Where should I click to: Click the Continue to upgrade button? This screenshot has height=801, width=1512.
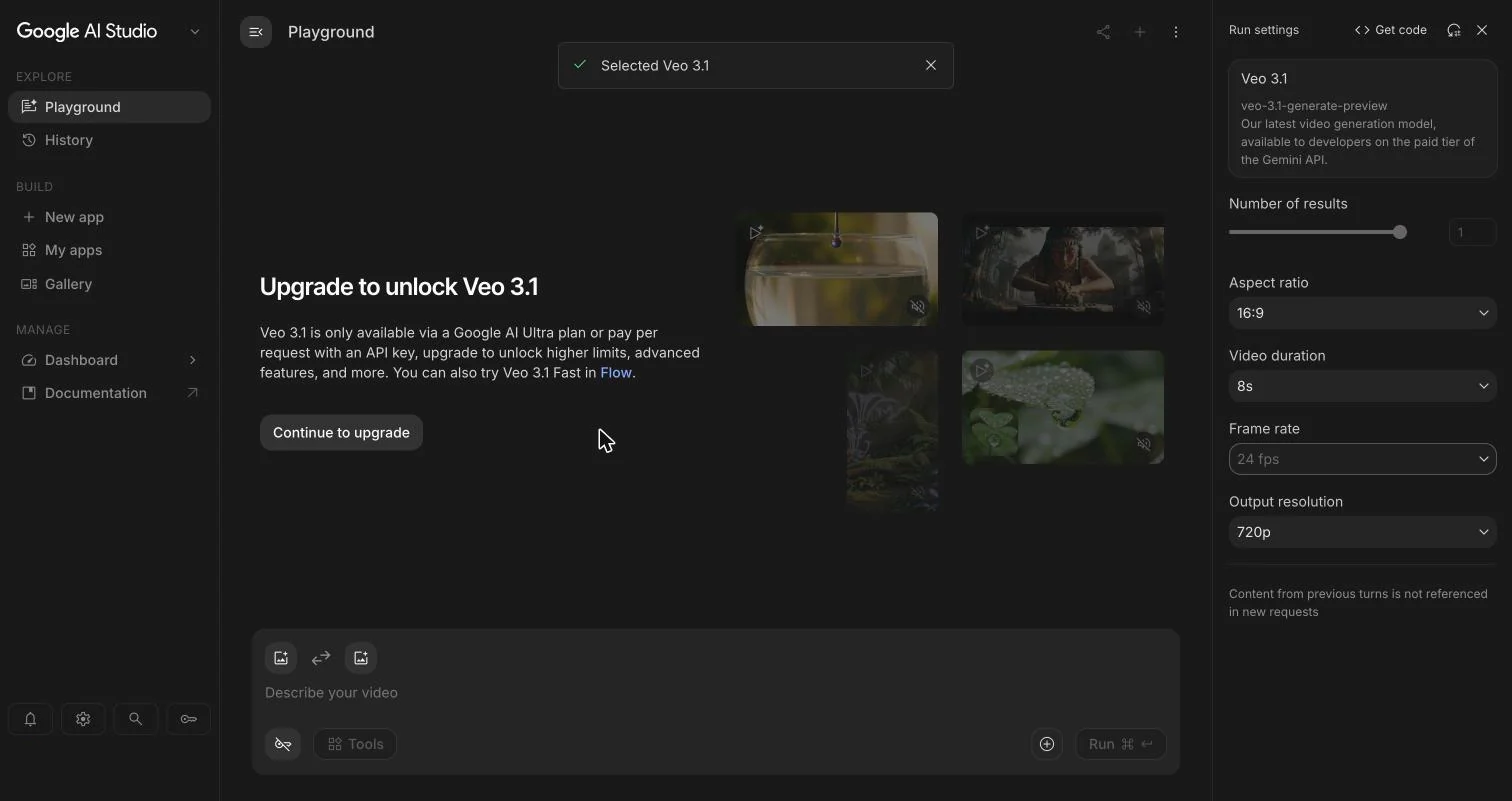coord(341,433)
